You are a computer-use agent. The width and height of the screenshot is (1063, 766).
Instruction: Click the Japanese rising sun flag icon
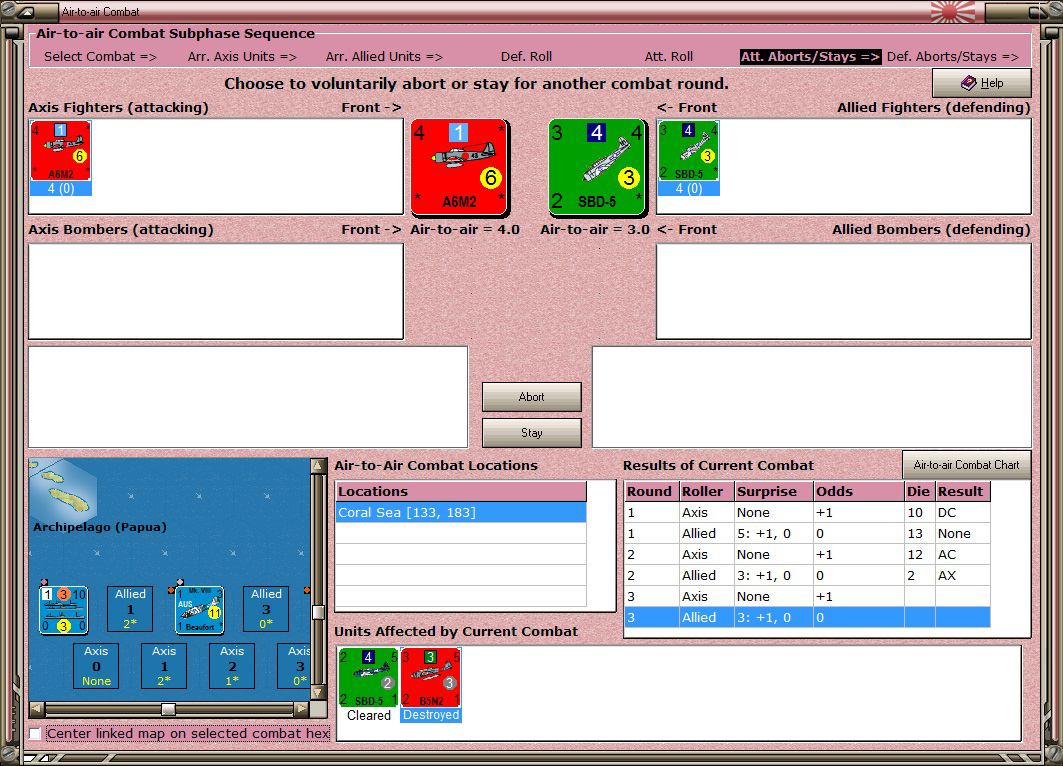coord(953,12)
